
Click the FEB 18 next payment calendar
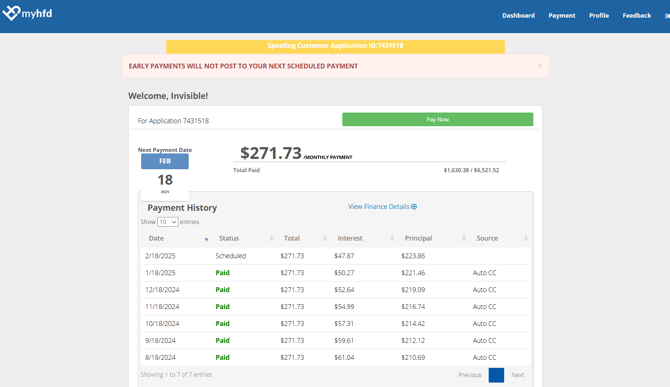point(165,176)
